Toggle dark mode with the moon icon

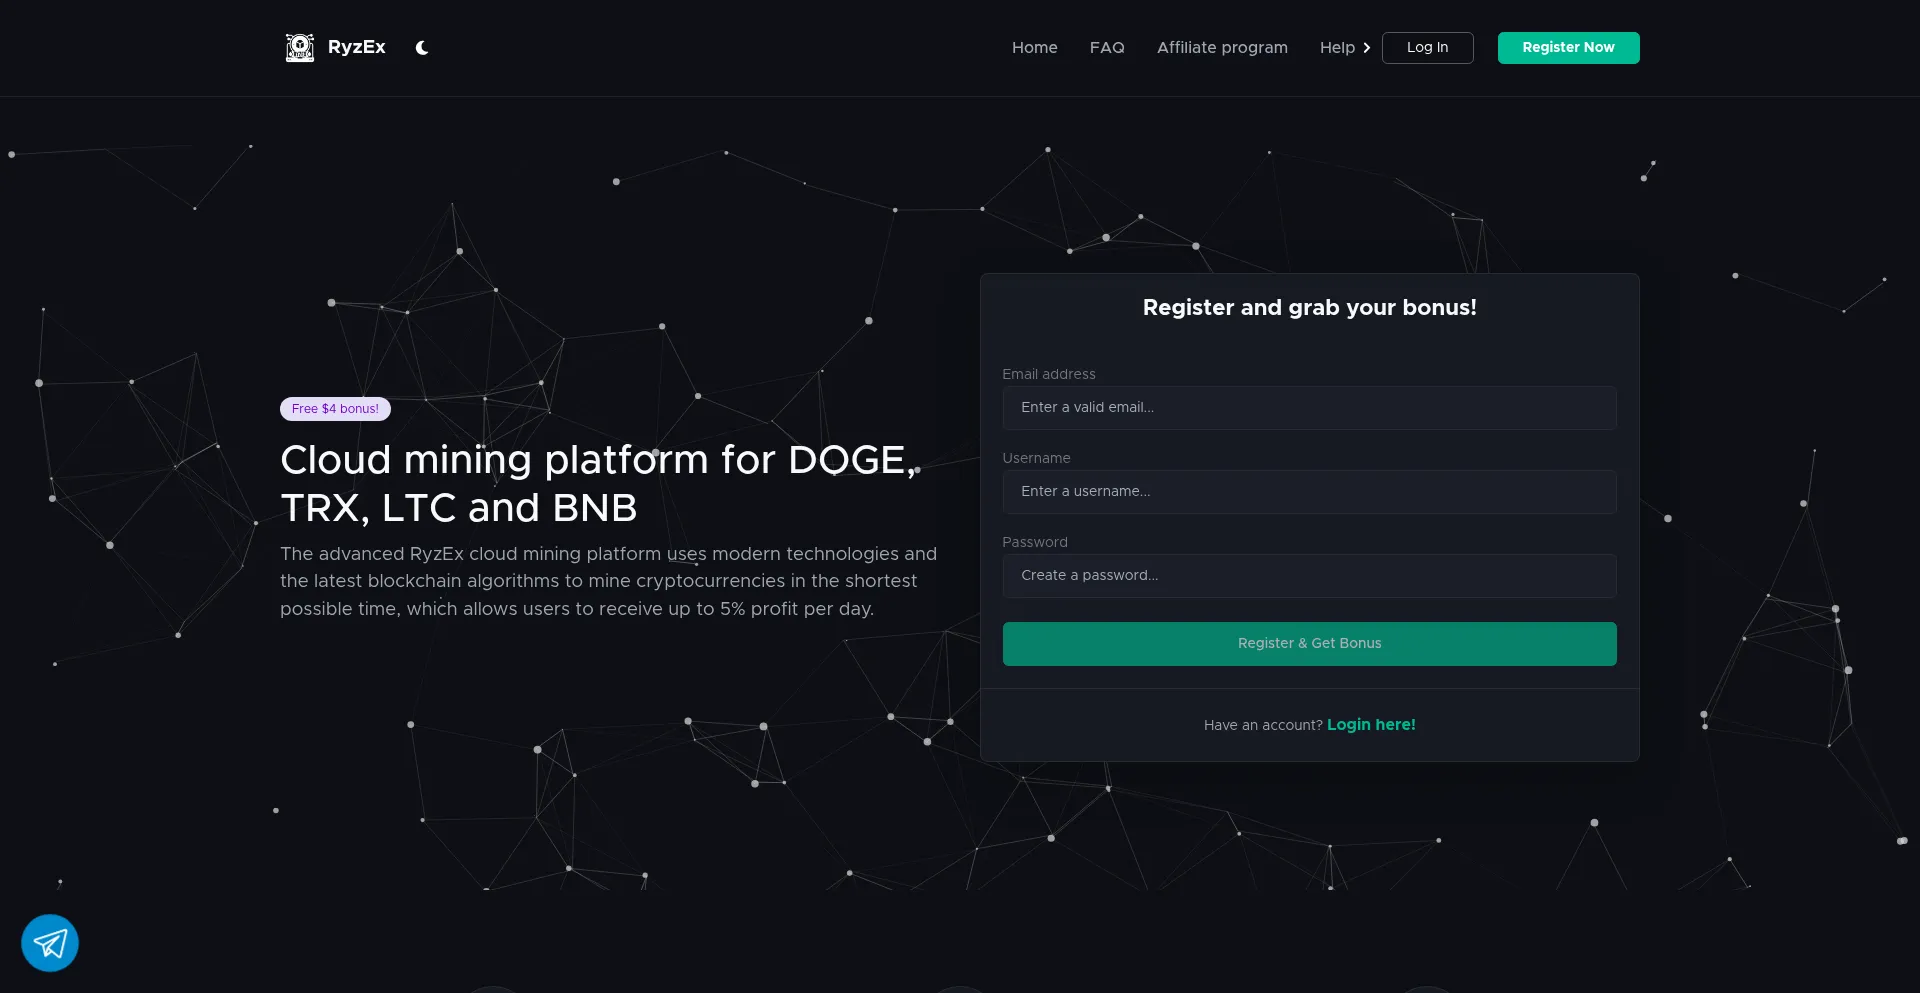(422, 48)
